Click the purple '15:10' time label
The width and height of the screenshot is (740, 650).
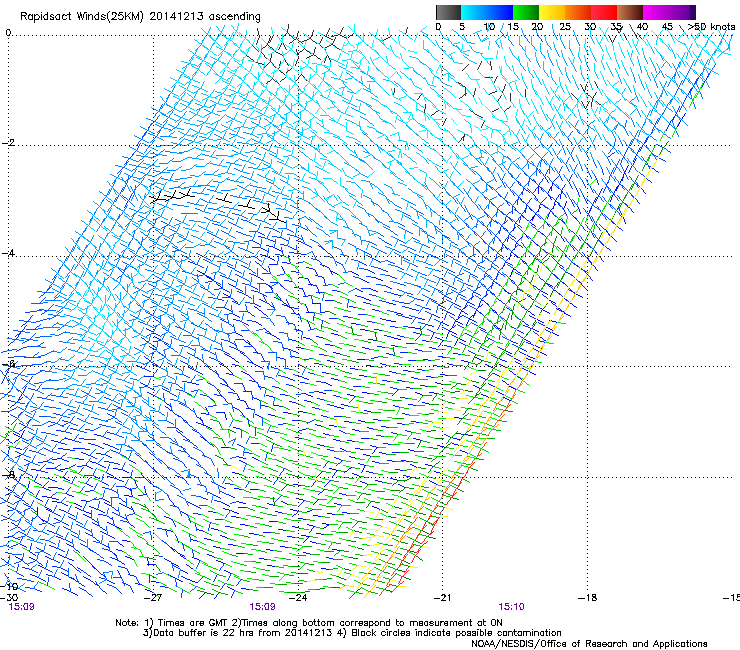point(511,607)
